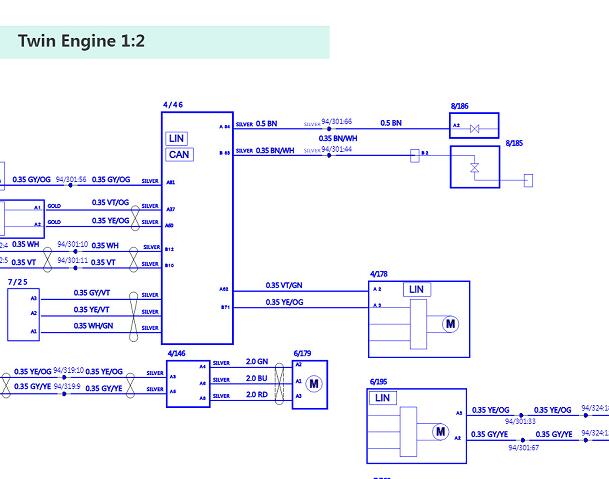Click the wire label 0.35 VT/OG
The height and width of the screenshot is (479, 609).
[x=110, y=202]
